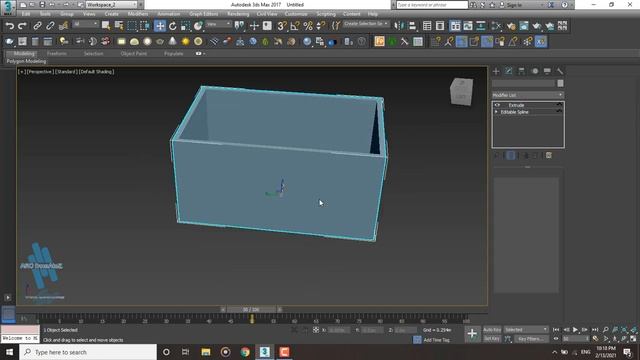Click the Perspective viewport label
Screen dimensions: 640x360
tap(40, 71)
